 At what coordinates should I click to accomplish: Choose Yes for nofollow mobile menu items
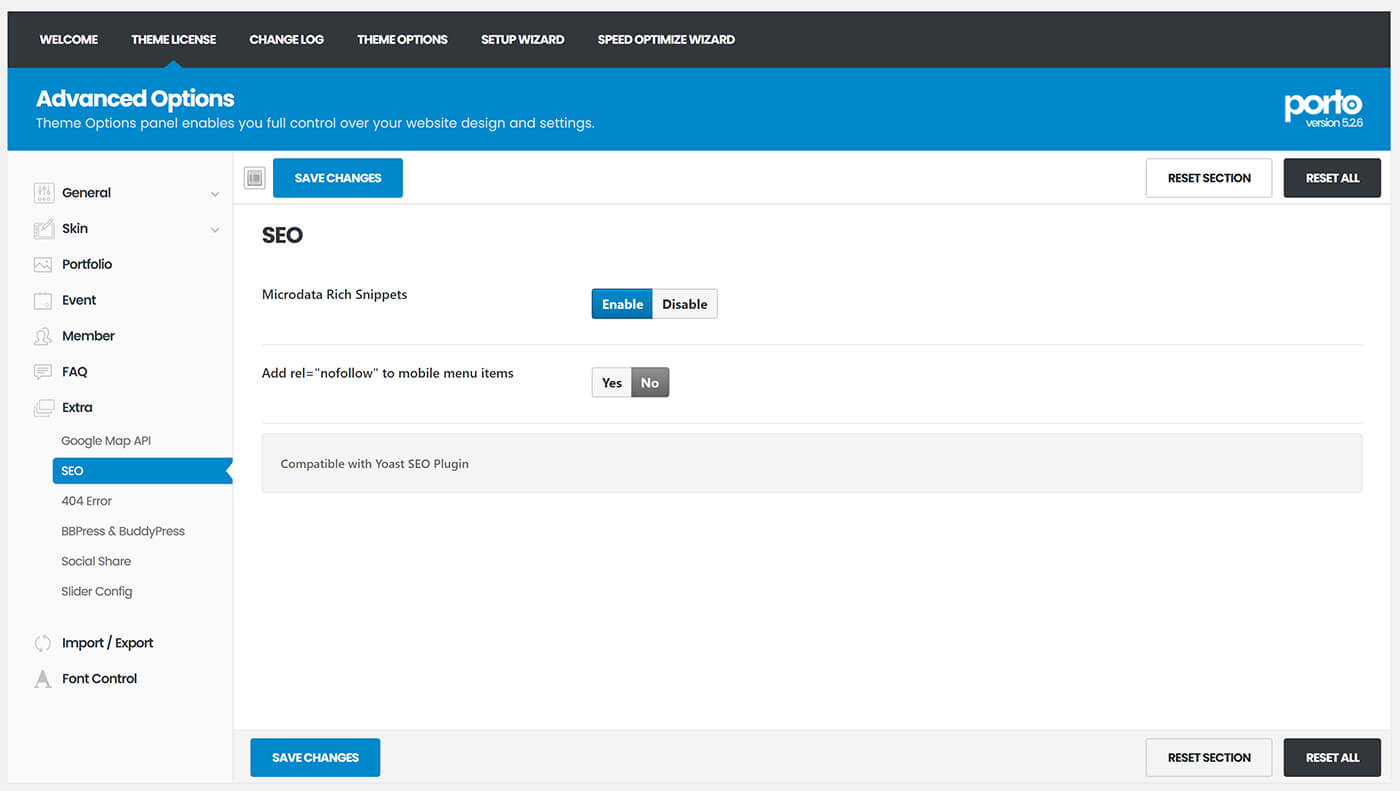612,383
